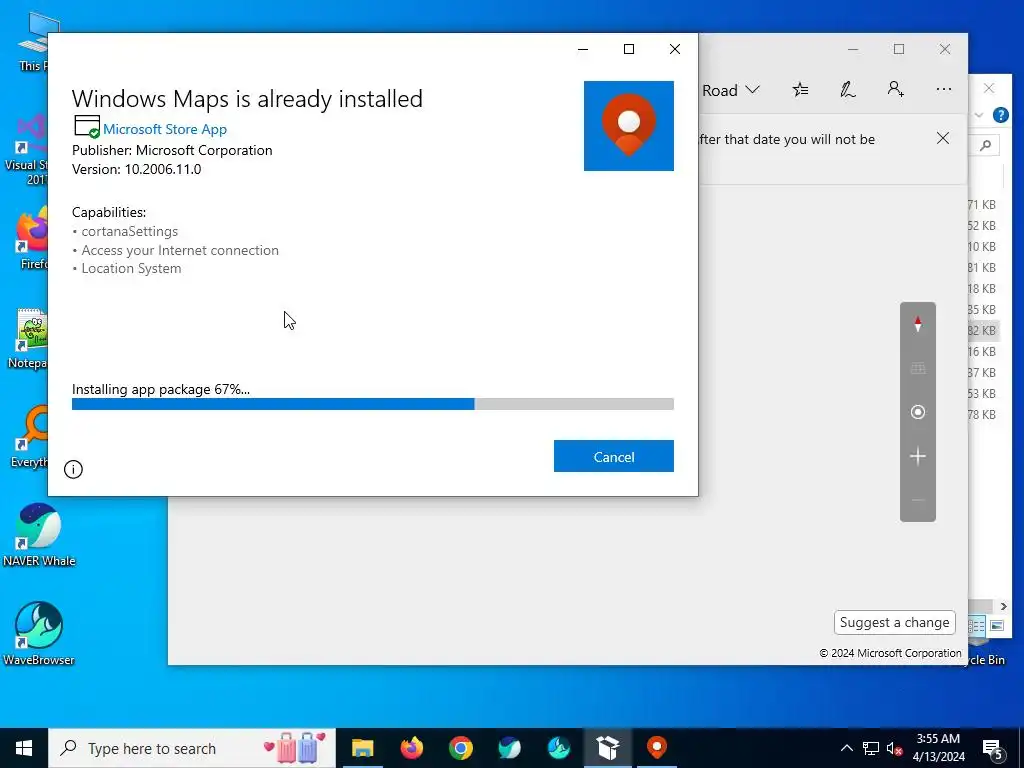Open NAVER Whale desktop shortcut
This screenshot has width=1024, height=768.
tap(39, 536)
